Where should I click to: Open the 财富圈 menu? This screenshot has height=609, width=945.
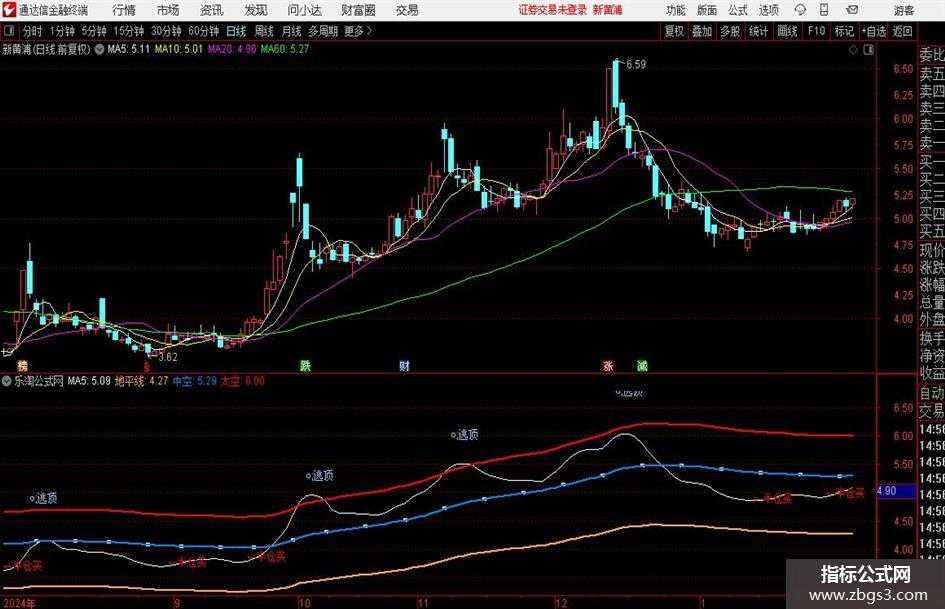(x=359, y=10)
